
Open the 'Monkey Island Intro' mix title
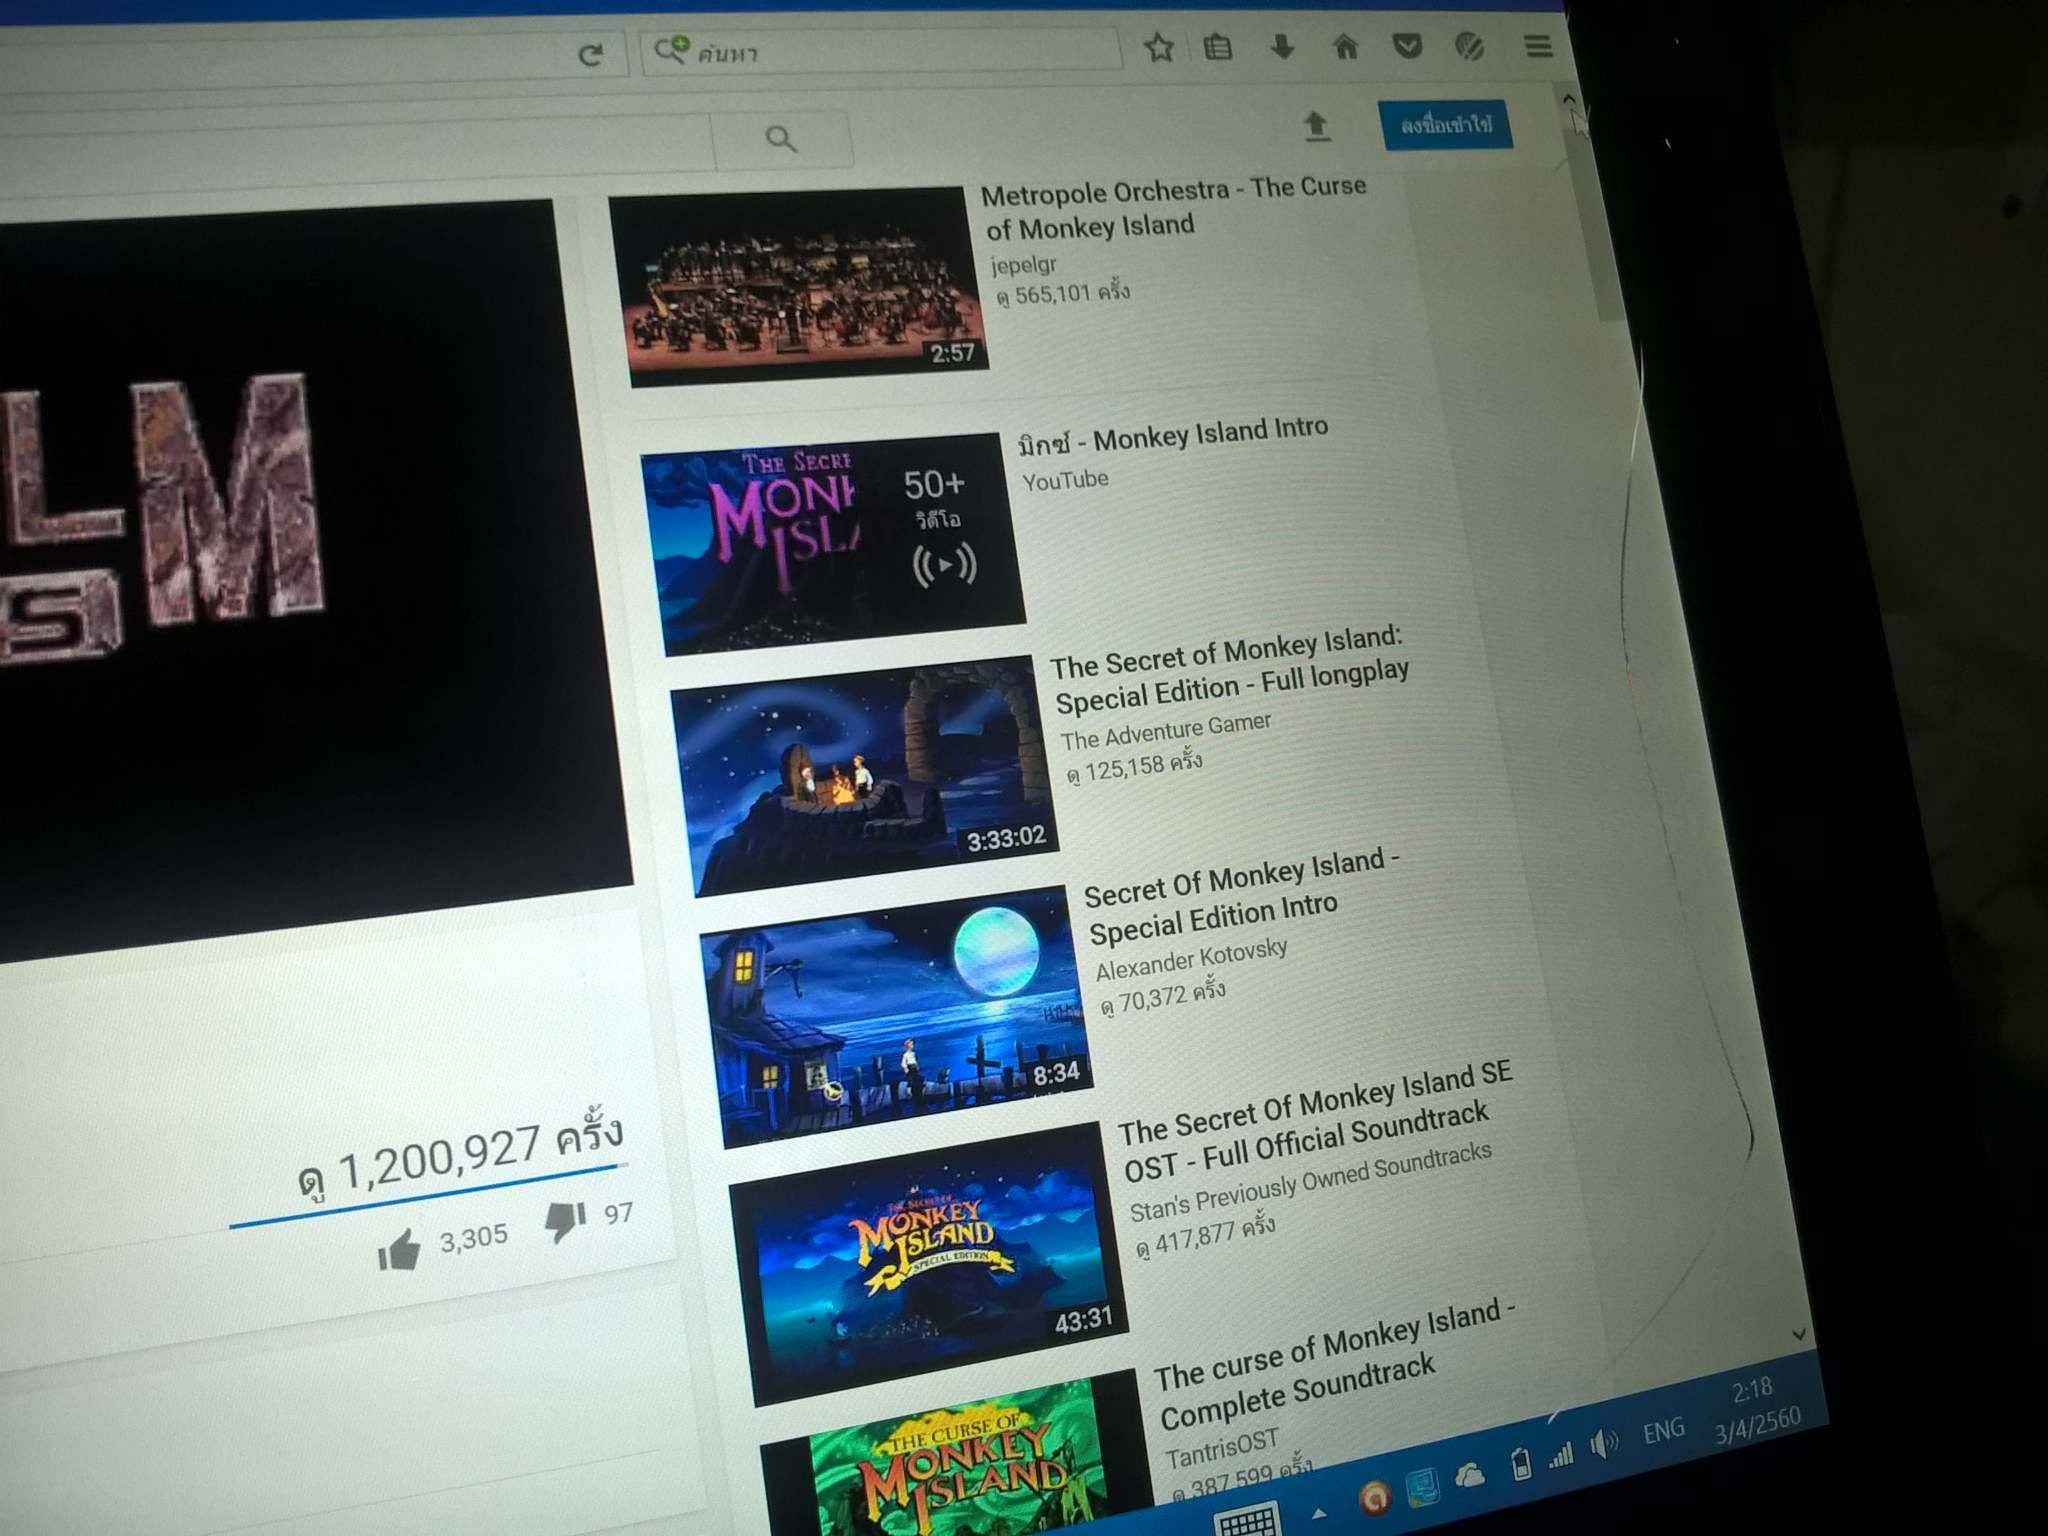1173,436
